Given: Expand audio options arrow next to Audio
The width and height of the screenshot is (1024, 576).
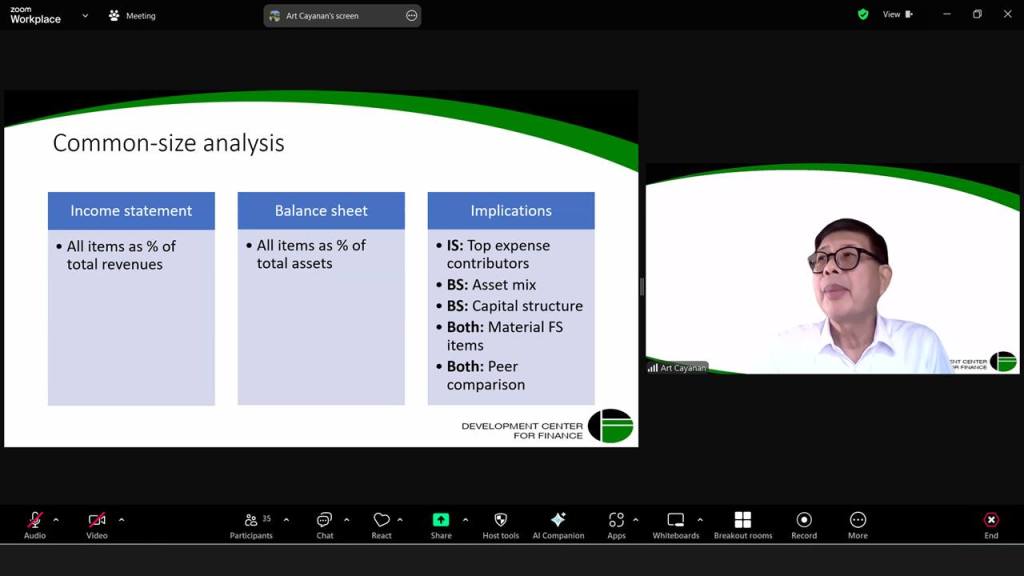Looking at the screenshot, I should 56,519.
